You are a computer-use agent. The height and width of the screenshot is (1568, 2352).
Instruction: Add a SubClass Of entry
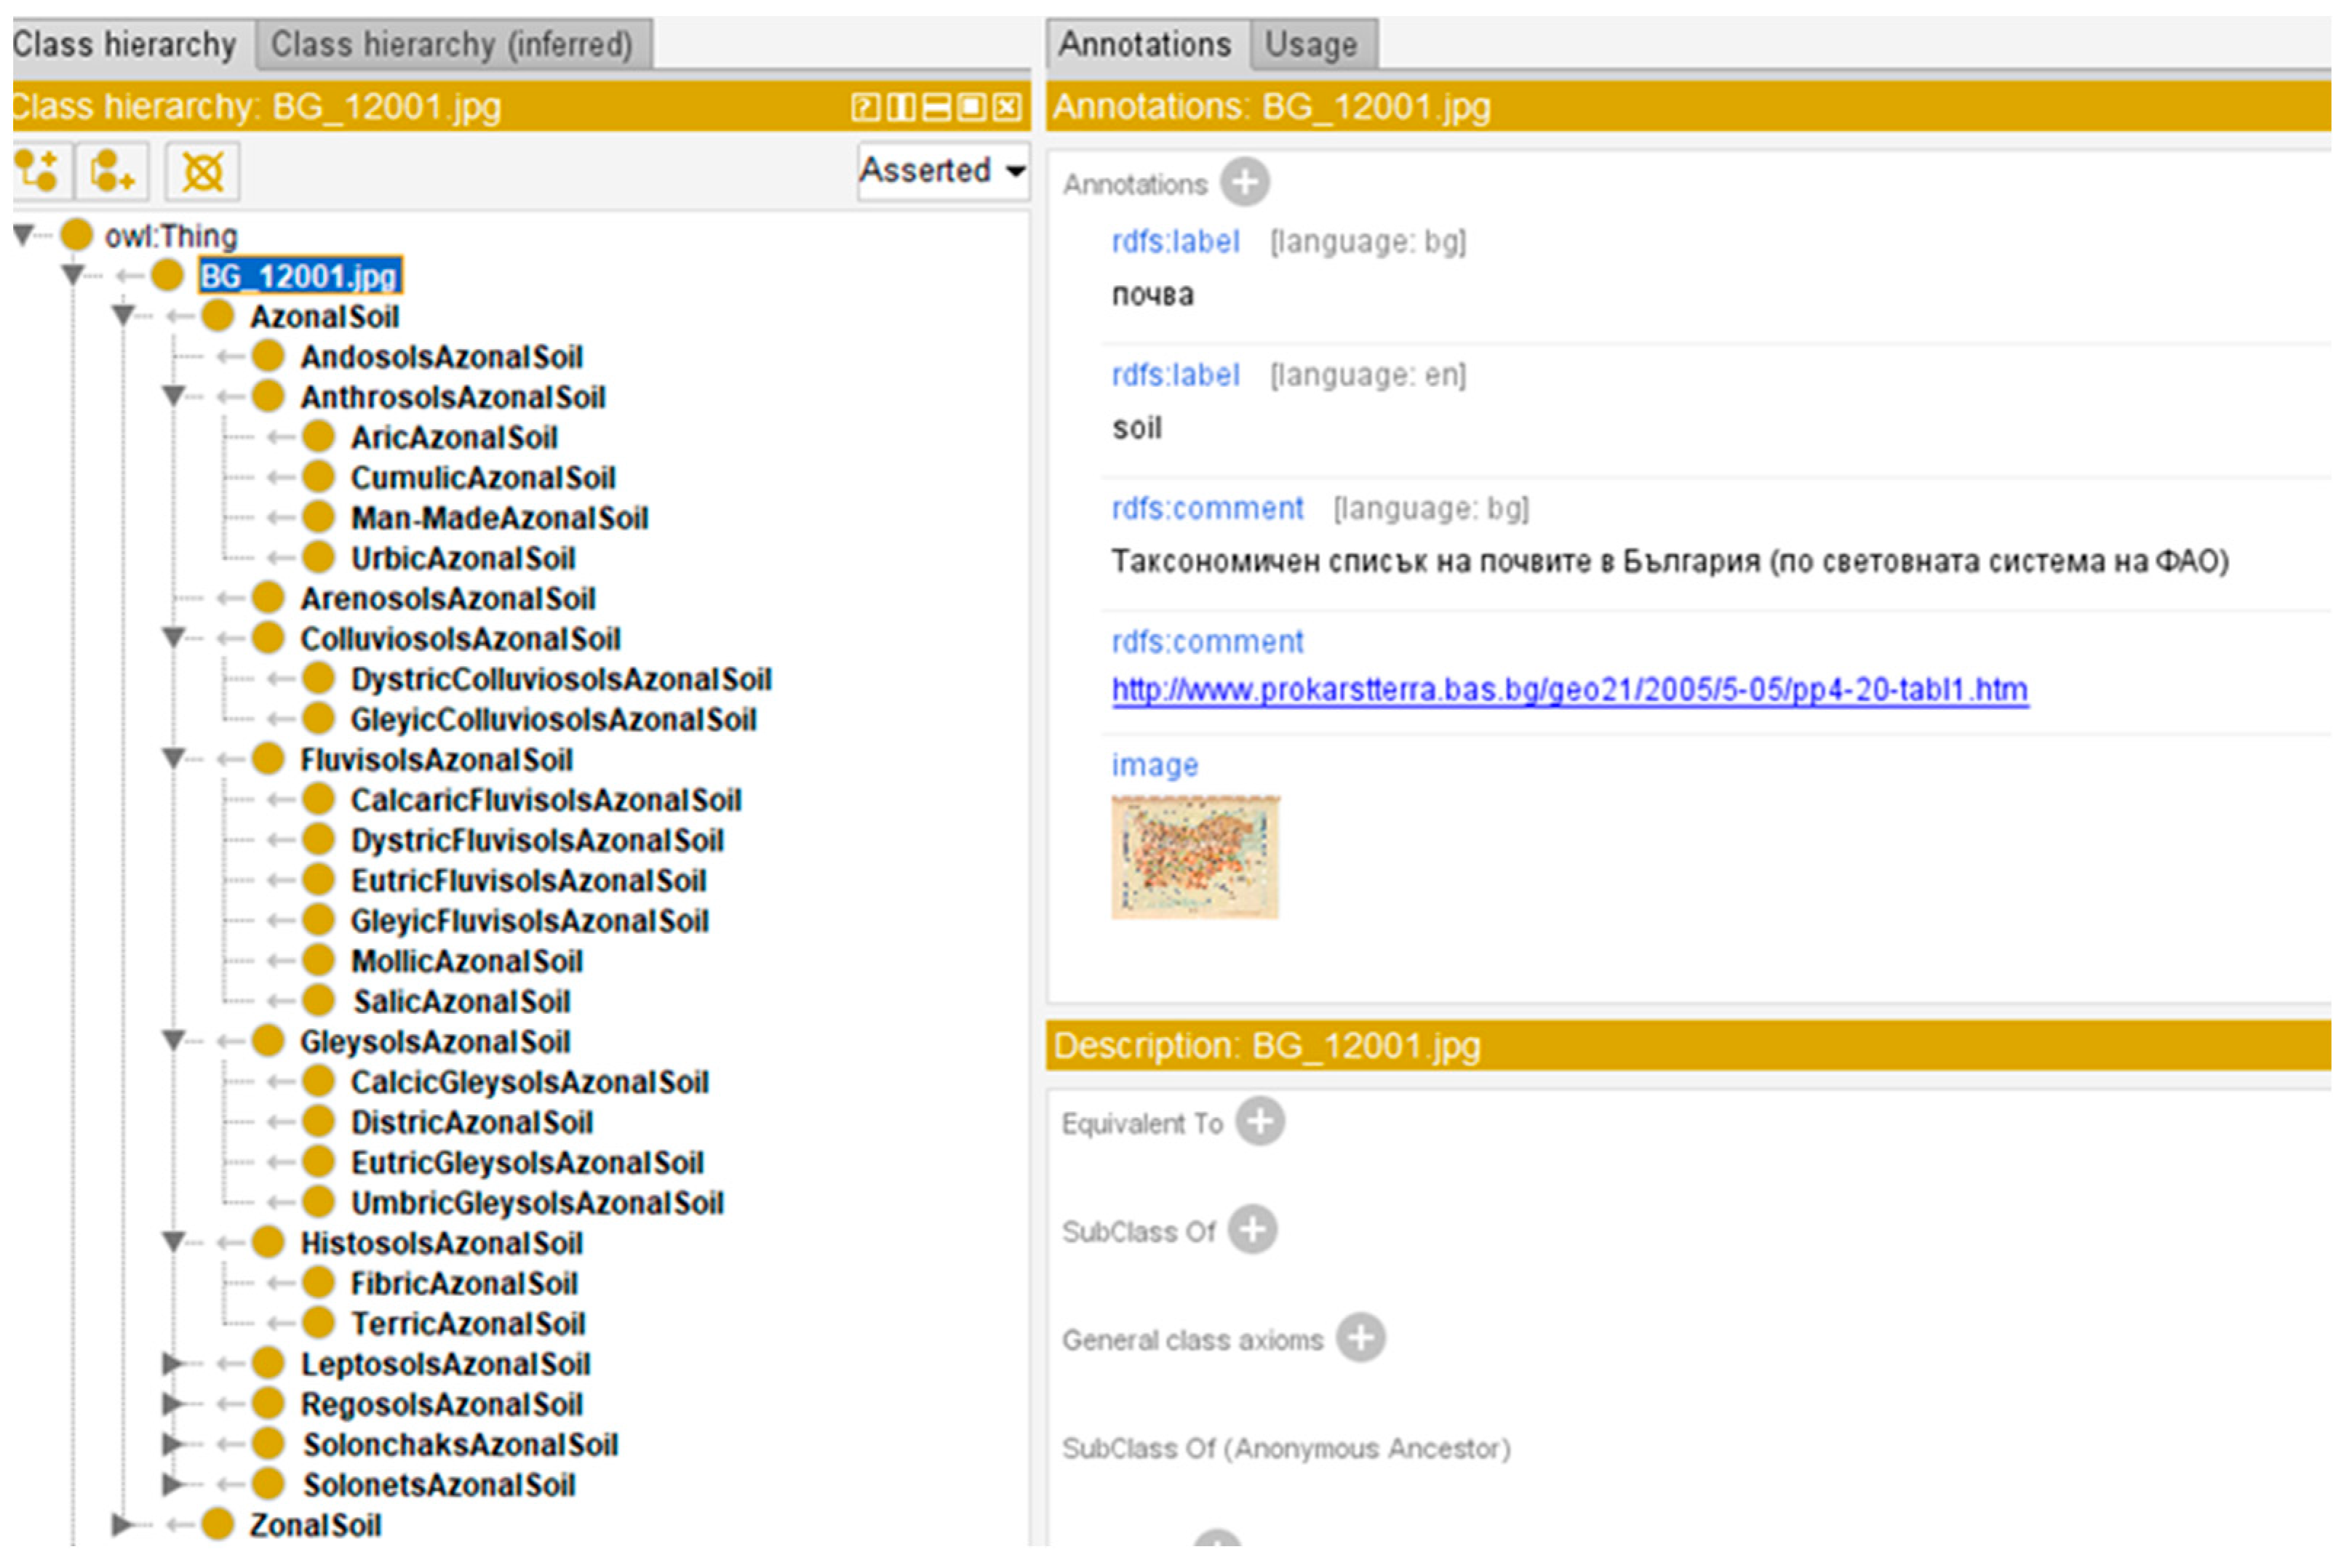point(1252,1229)
